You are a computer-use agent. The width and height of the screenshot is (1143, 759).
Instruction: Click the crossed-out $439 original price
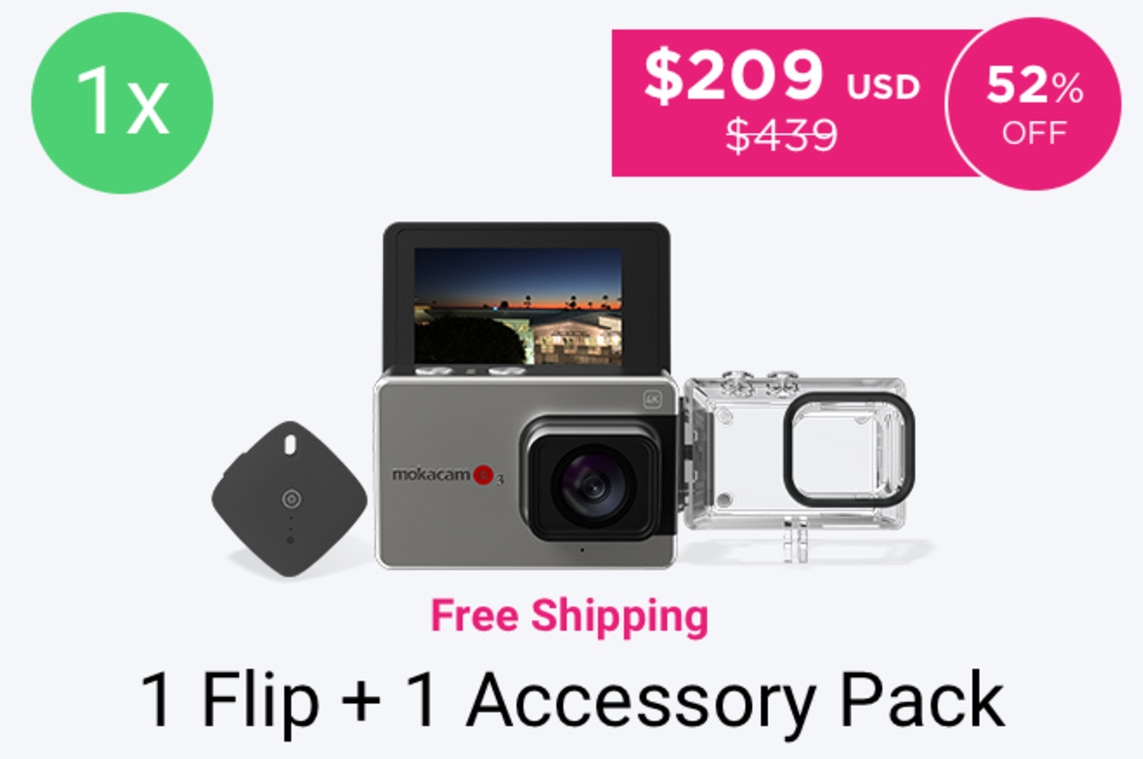pyautogui.click(x=782, y=135)
